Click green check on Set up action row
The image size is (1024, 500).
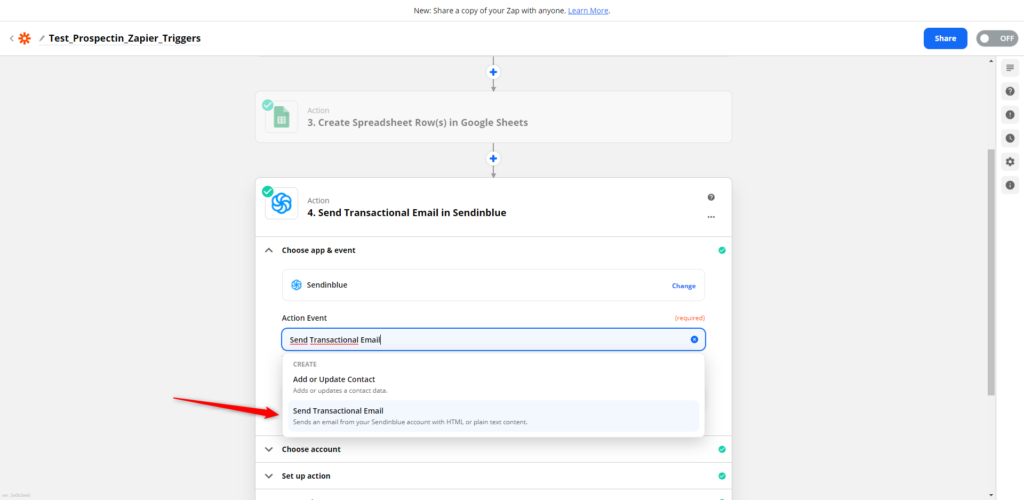coord(722,476)
